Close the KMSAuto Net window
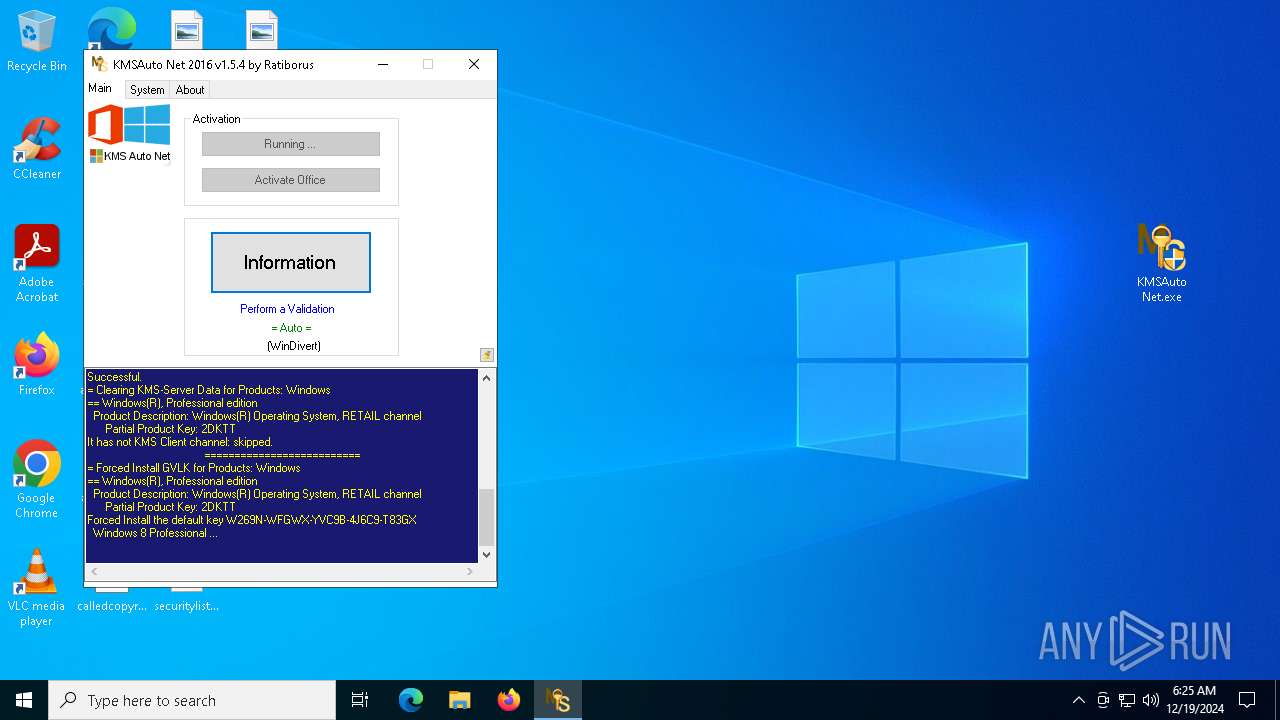1280x720 pixels. coord(474,64)
